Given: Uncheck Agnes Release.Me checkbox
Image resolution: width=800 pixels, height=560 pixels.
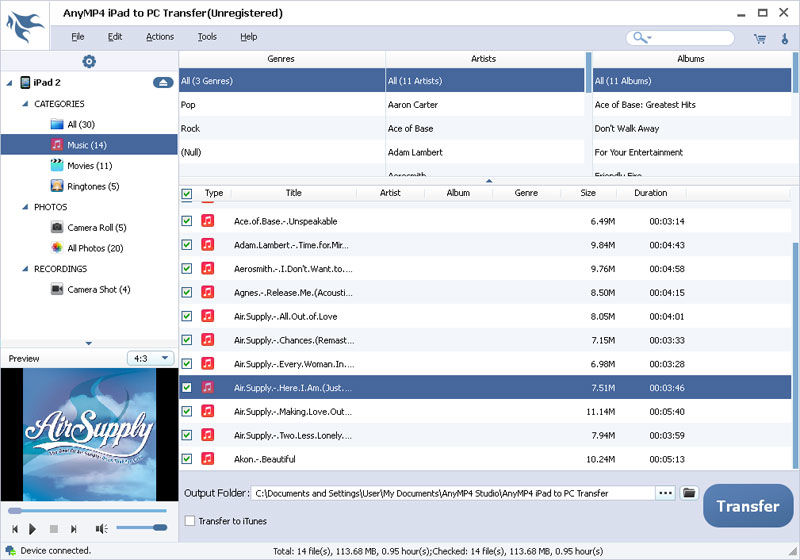Looking at the screenshot, I should point(187,292).
